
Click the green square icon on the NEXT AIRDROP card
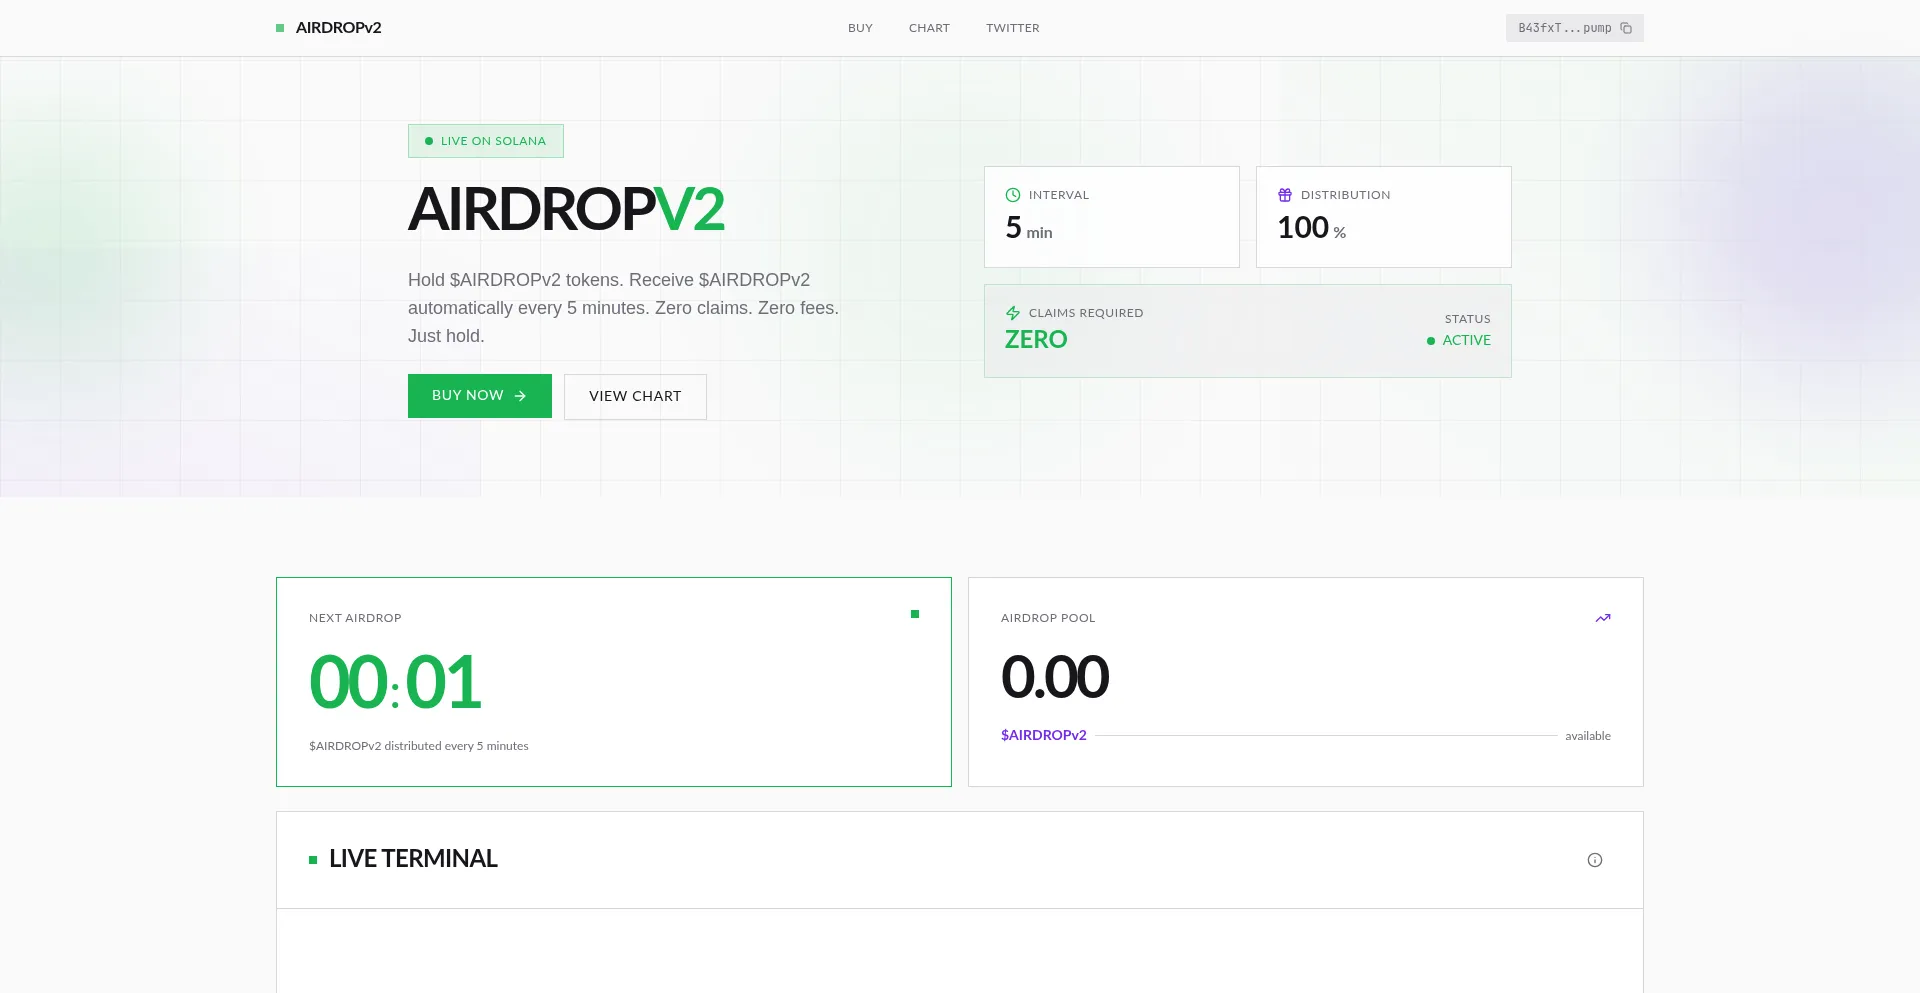pyautogui.click(x=914, y=614)
